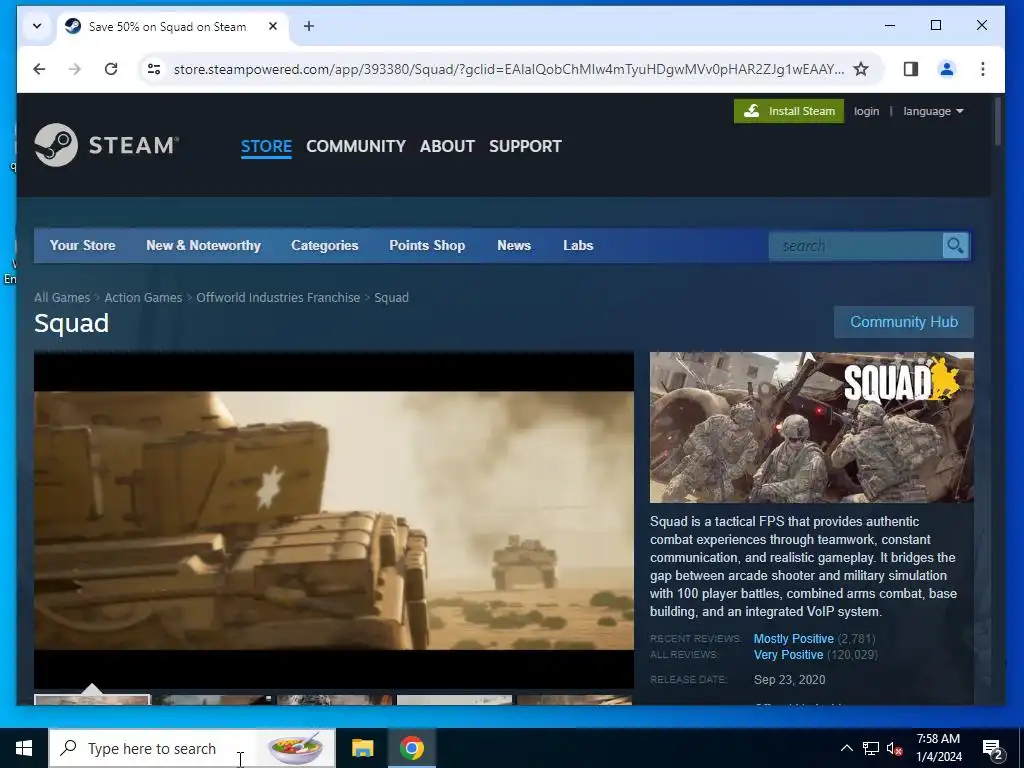Click the release date Sep 23, 2020

[790, 679]
